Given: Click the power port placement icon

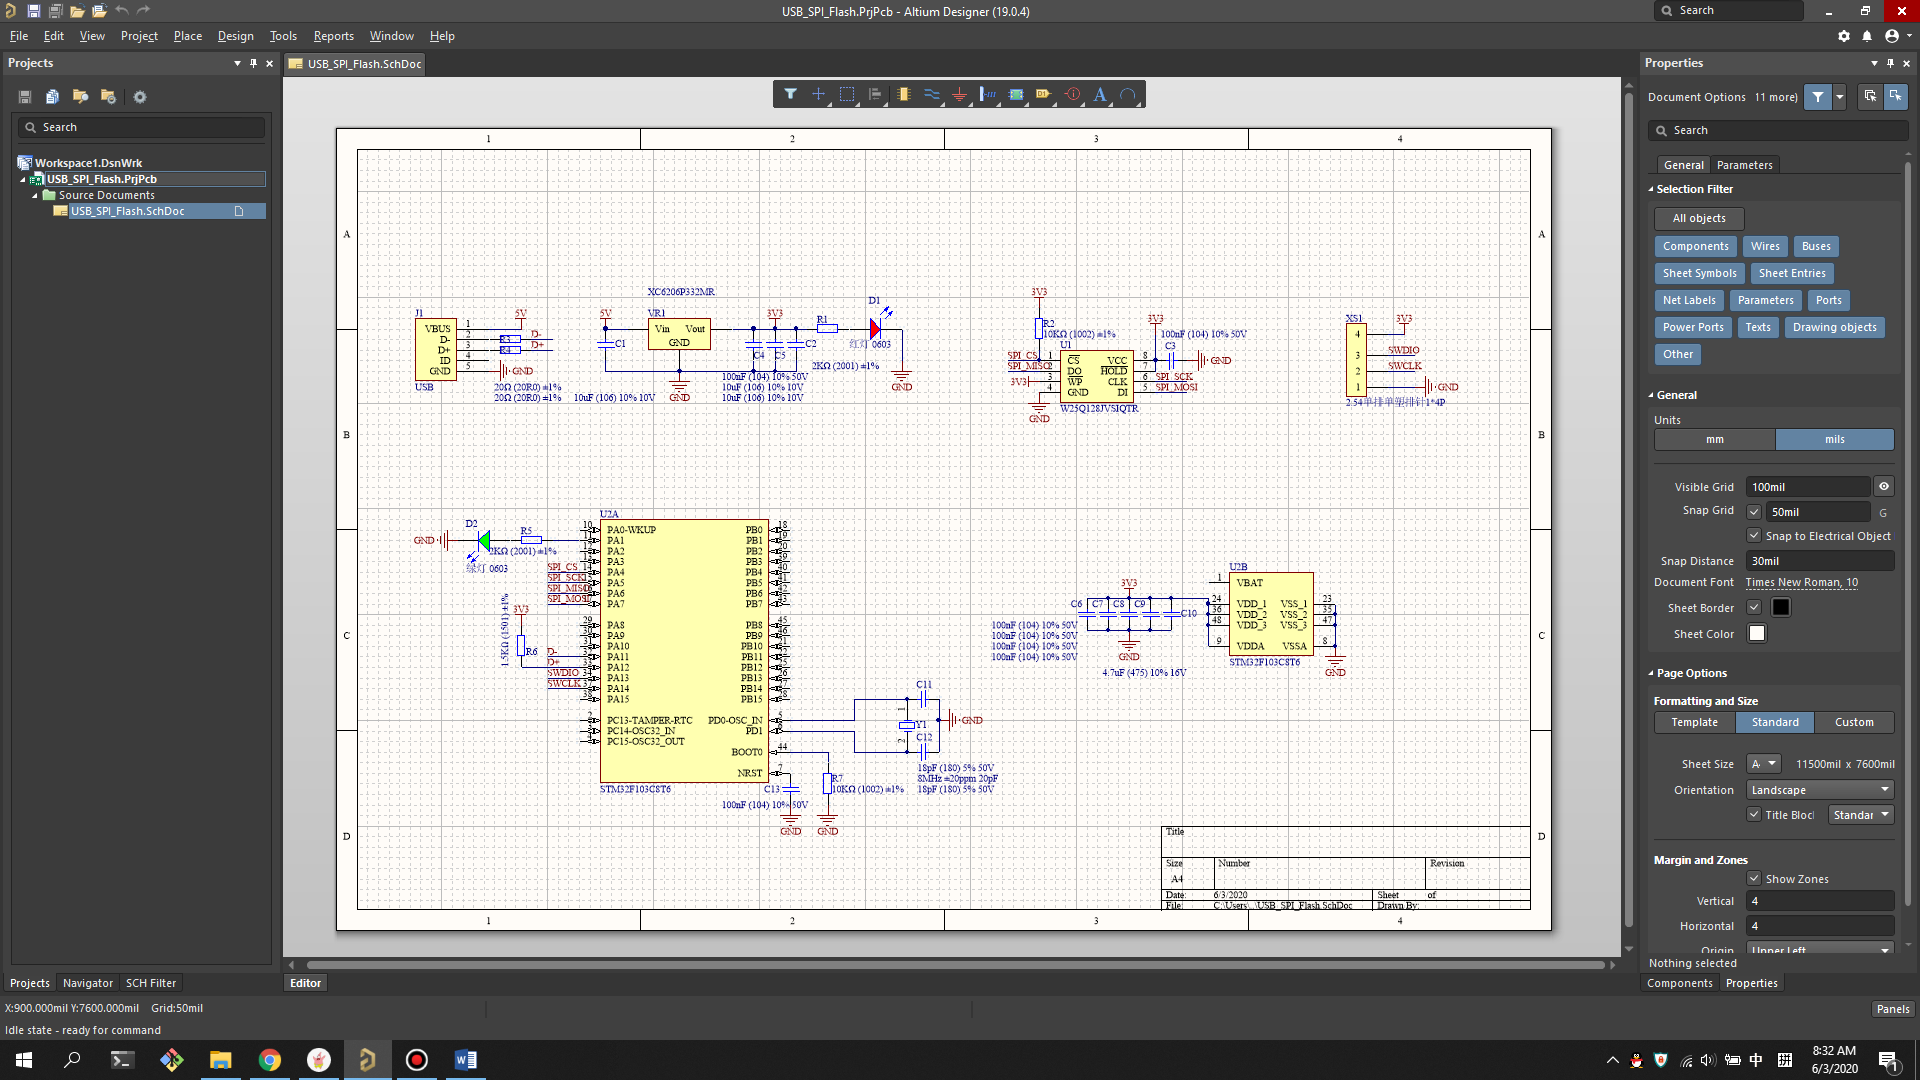Looking at the screenshot, I should tap(959, 94).
